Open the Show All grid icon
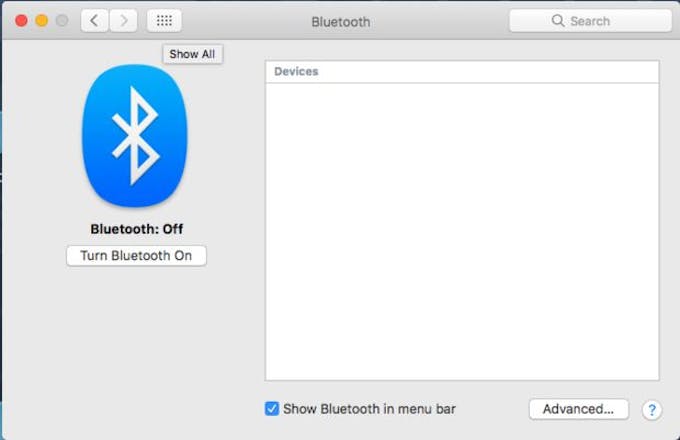Image resolution: width=680 pixels, height=440 pixels. tap(164, 20)
